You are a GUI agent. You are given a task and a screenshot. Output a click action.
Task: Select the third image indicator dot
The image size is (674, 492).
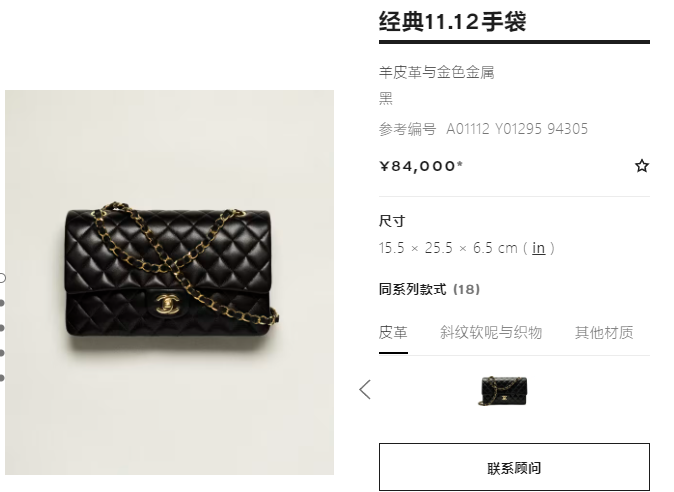2,328
